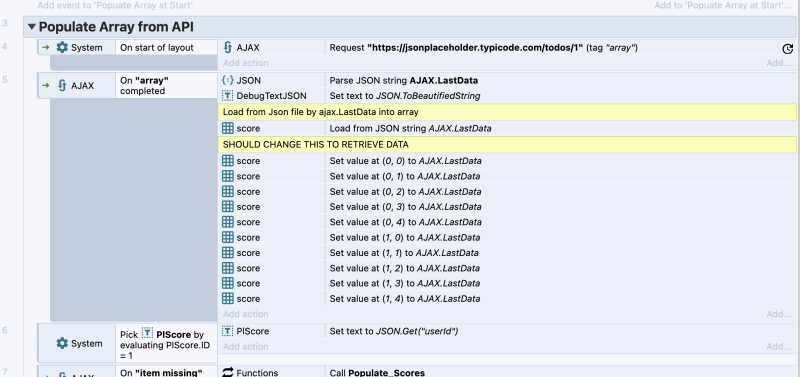Select the Pick PlScore by evaluating condition
This screenshot has width=800, height=377.
[166, 343]
